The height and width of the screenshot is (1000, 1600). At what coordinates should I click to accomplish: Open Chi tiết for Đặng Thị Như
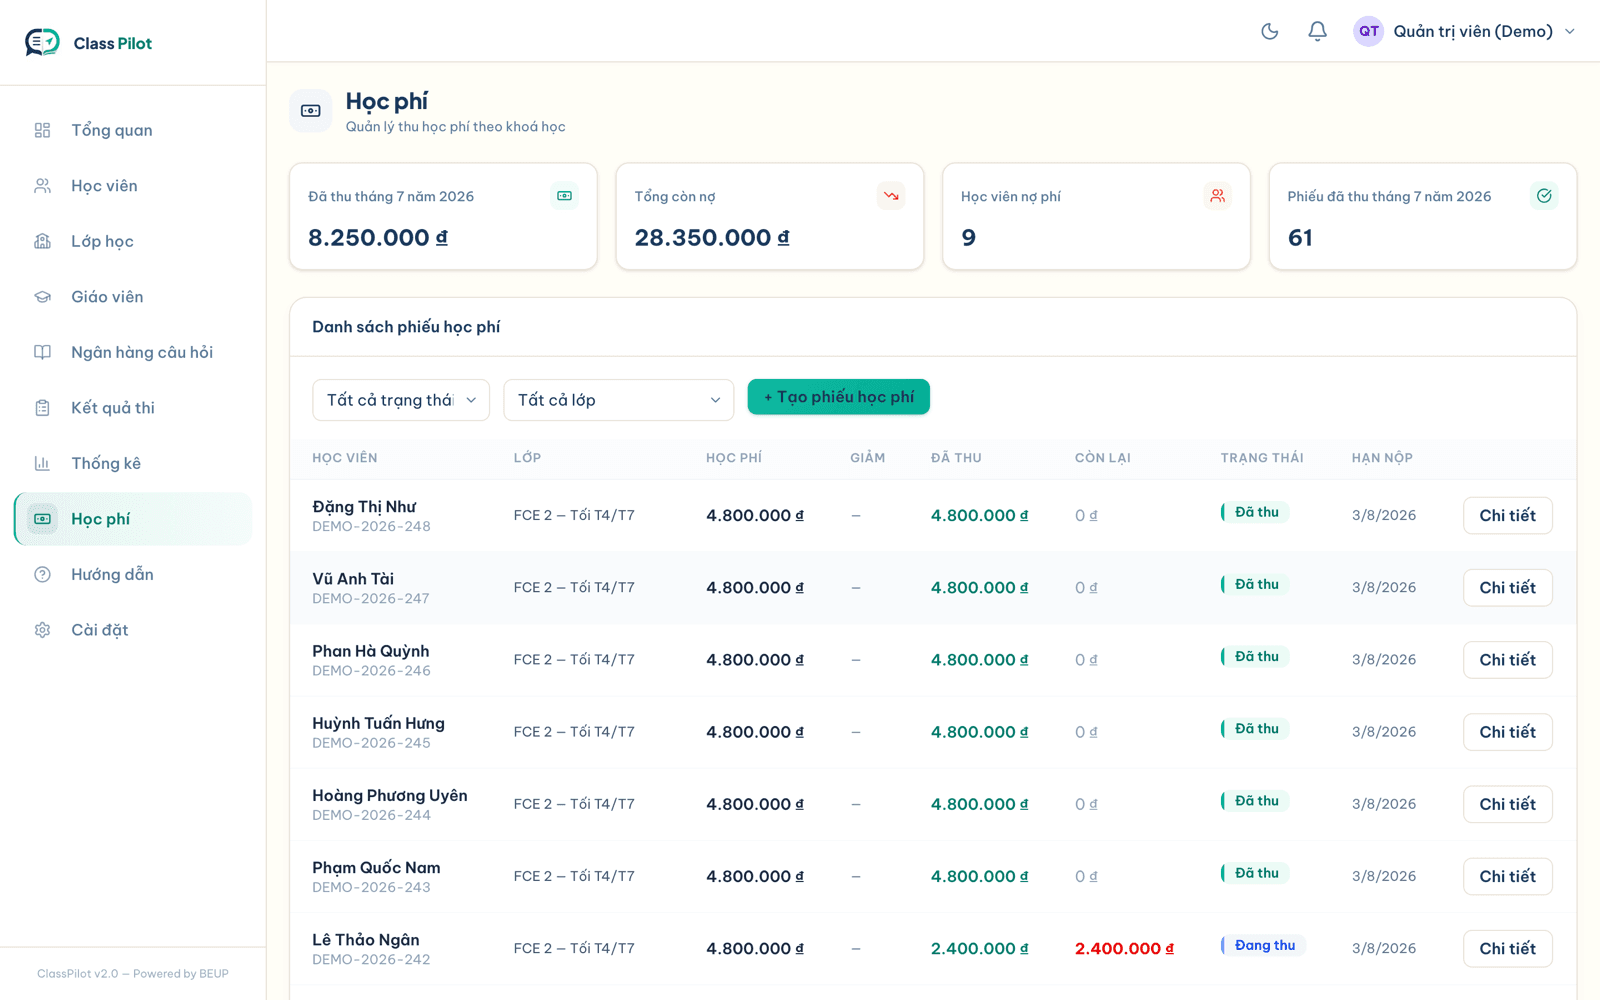(1508, 515)
